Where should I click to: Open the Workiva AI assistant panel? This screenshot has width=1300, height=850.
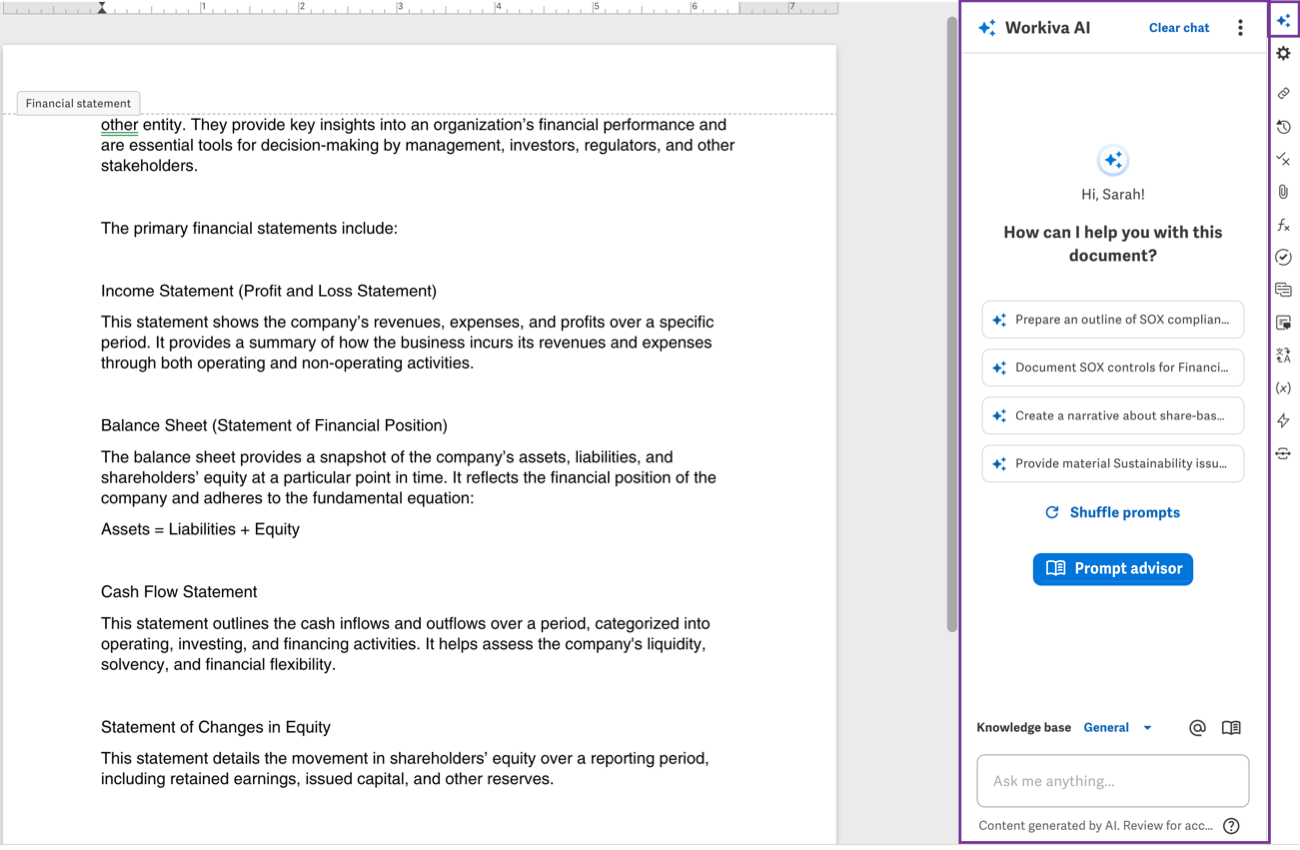(x=1283, y=19)
